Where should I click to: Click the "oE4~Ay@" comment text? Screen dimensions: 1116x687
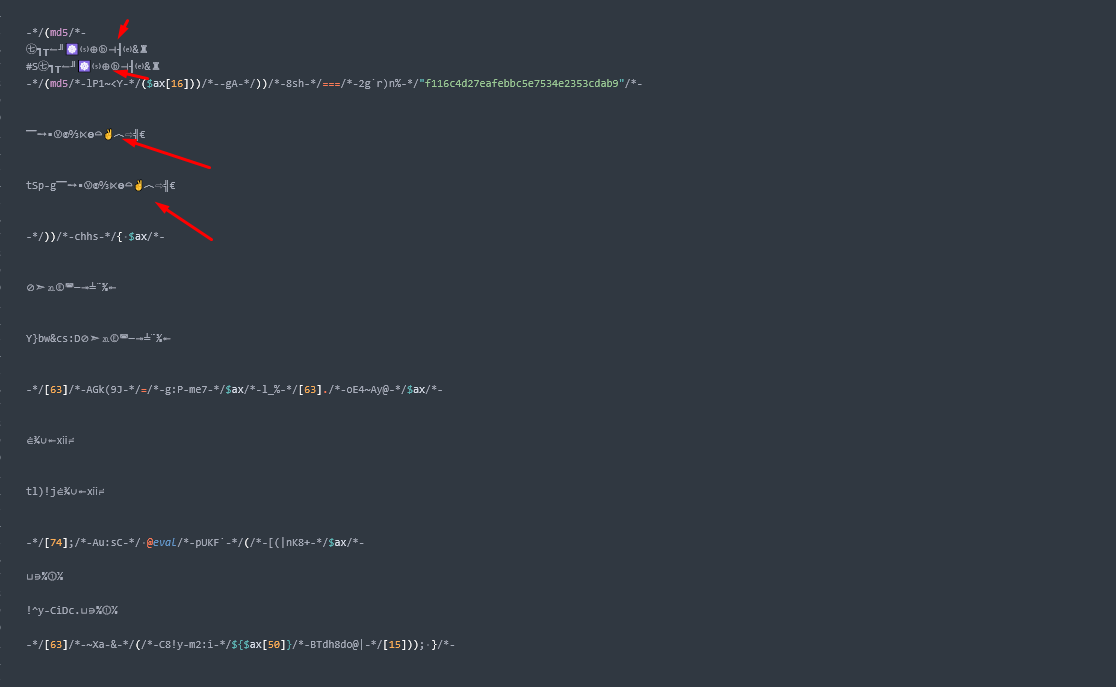pyautogui.click(x=367, y=389)
